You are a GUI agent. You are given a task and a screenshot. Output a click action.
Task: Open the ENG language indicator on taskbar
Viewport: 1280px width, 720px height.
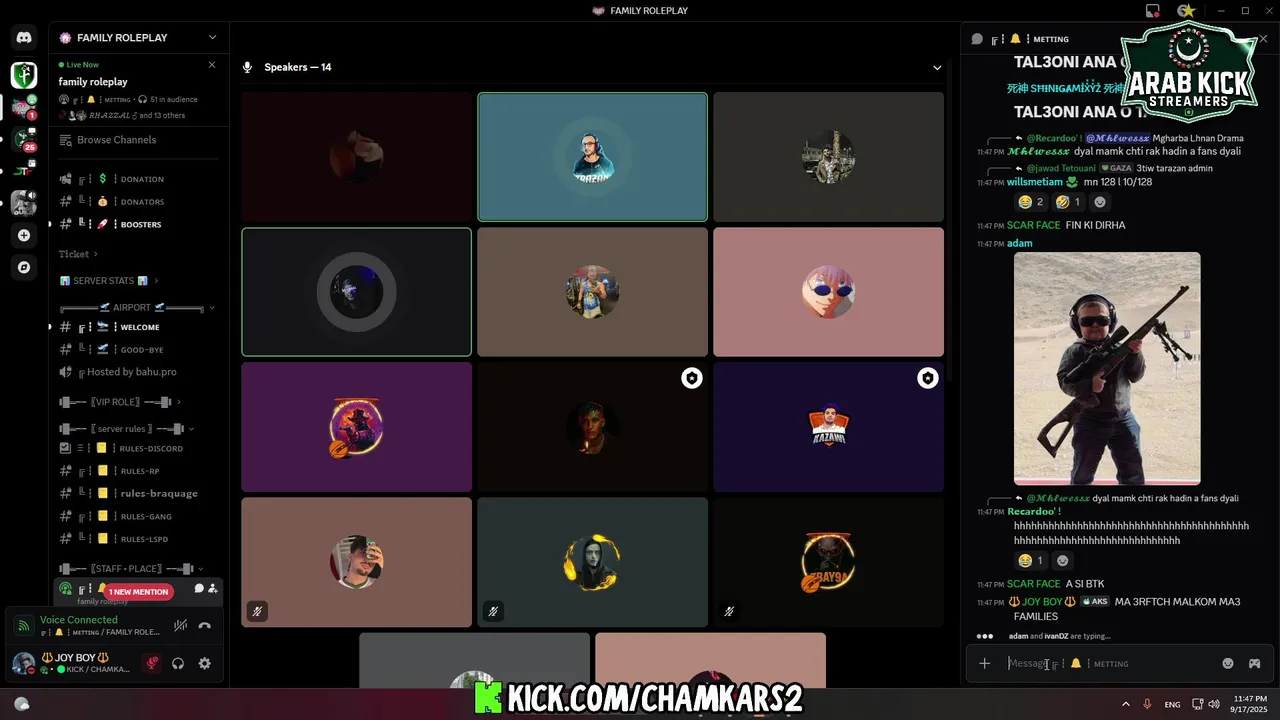click(x=1172, y=704)
